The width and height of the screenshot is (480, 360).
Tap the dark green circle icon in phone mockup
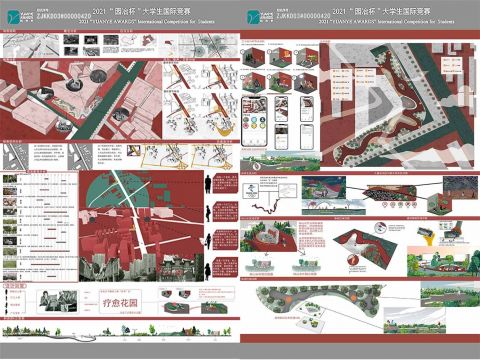point(246,119)
